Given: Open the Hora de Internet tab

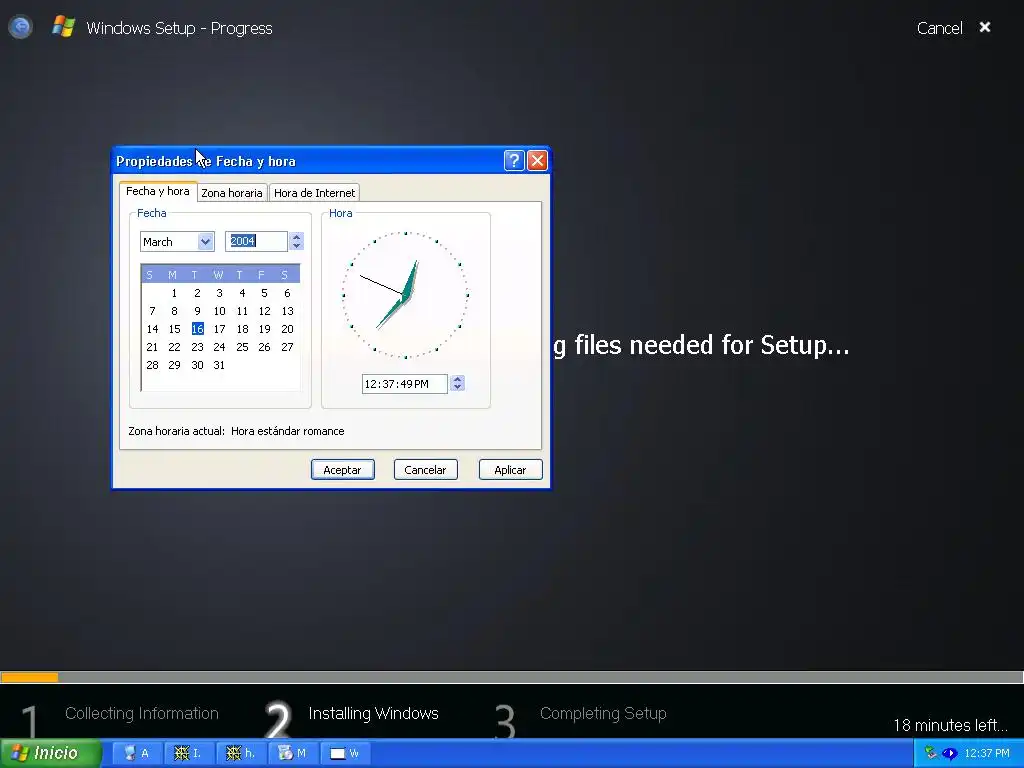Looking at the screenshot, I should pos(314,193).
